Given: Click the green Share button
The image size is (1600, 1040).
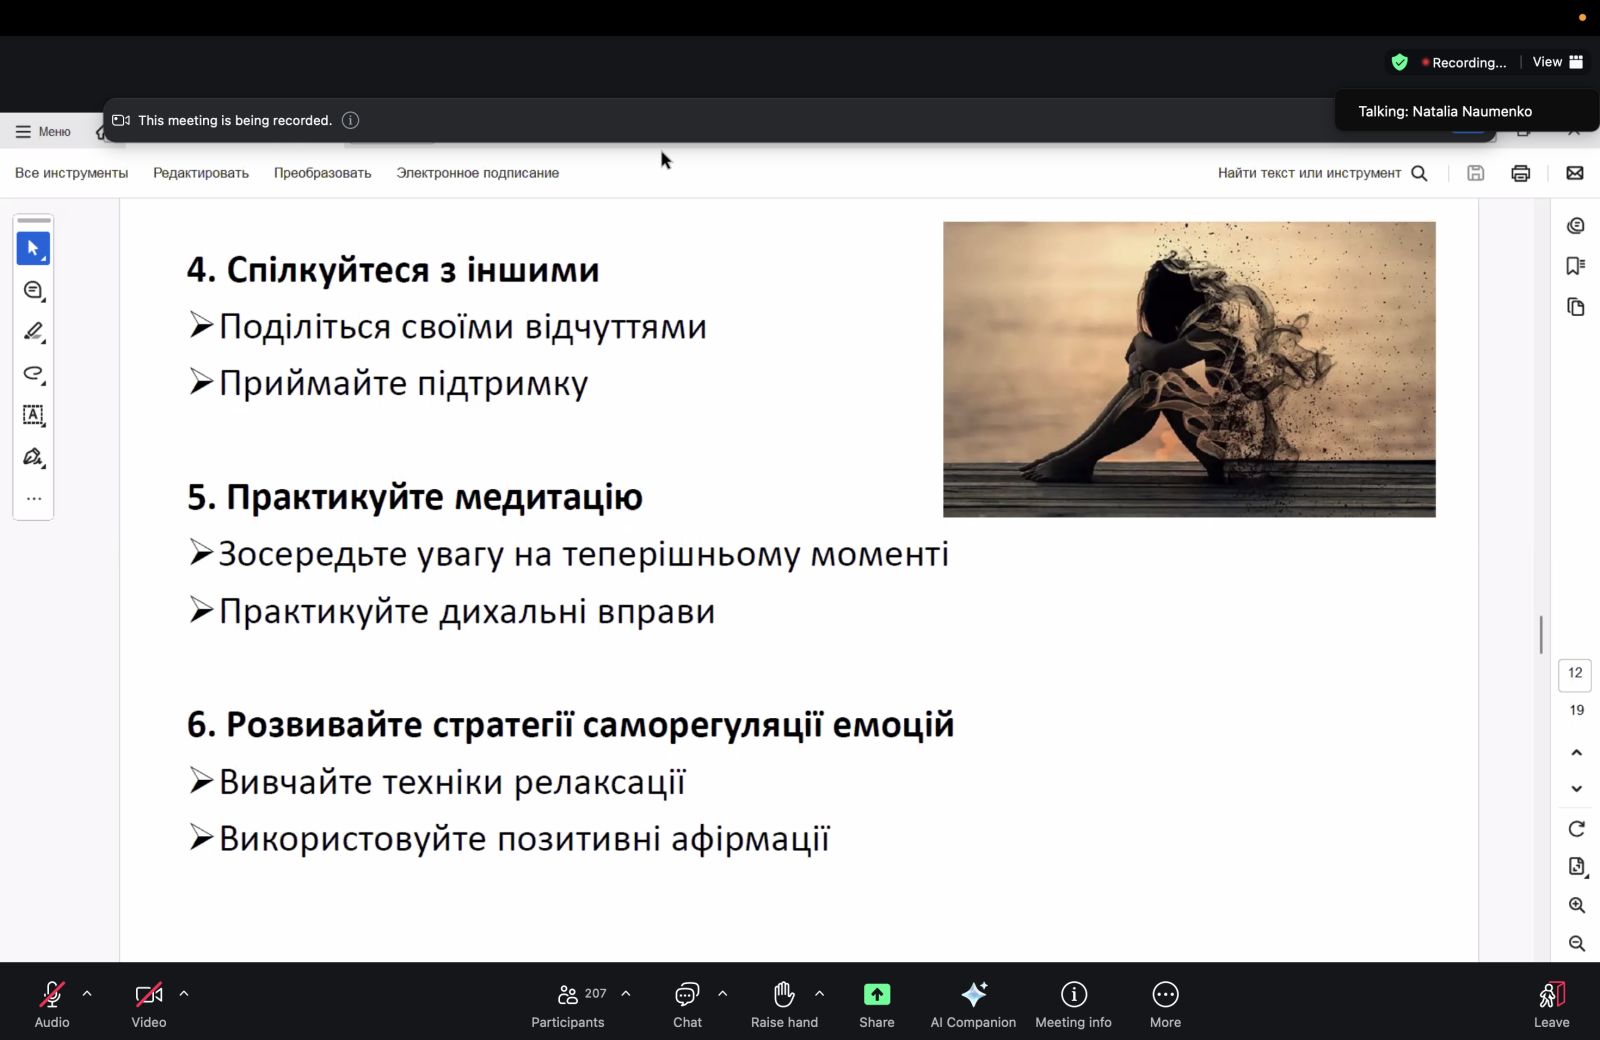Looking at the screenshot, I should click(x=877, y=1003).
